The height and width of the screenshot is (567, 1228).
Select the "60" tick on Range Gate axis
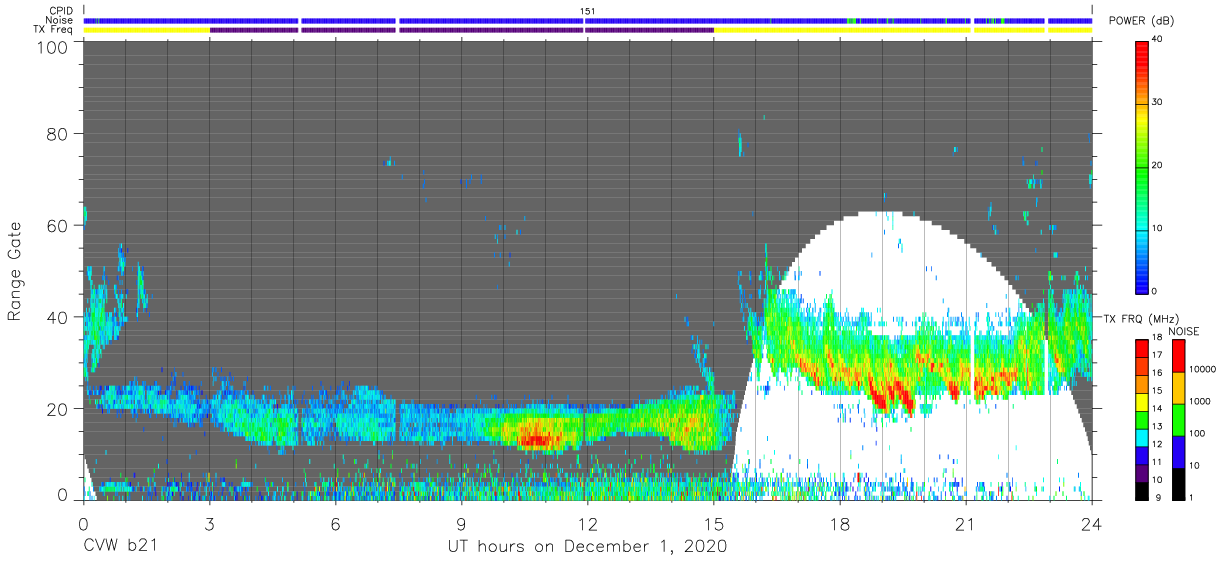point(58,226)
